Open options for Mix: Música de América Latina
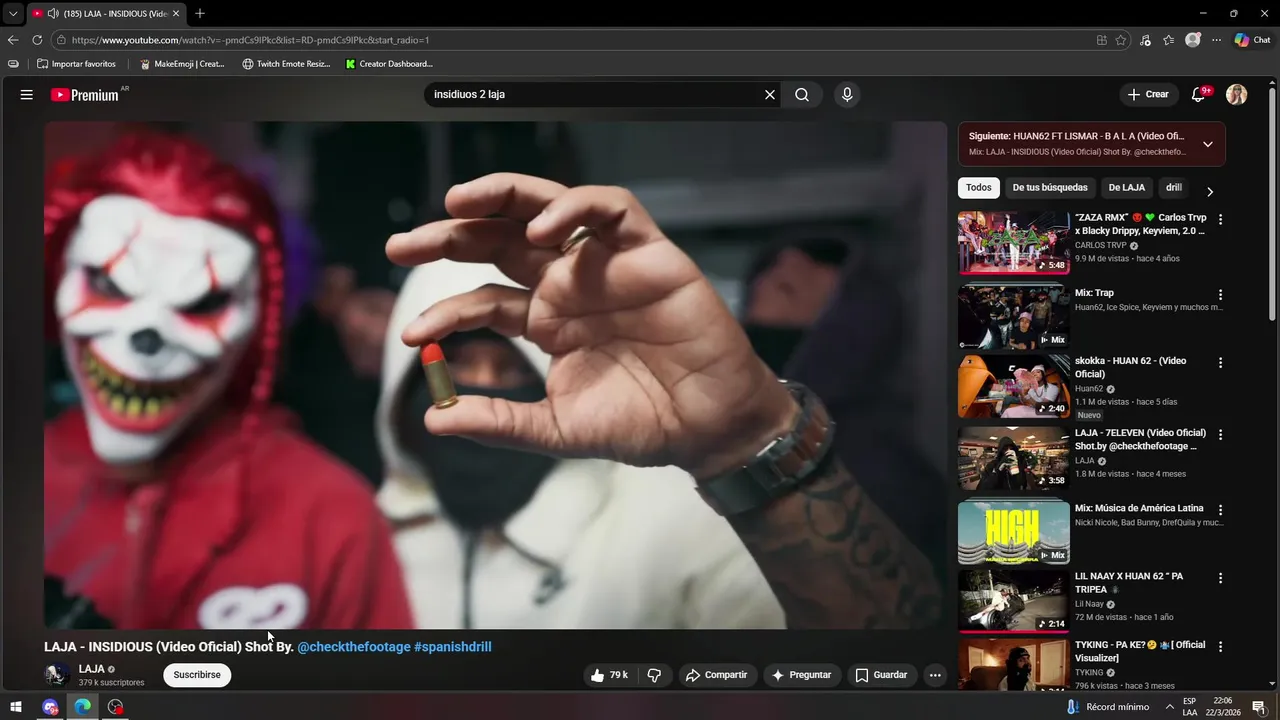The width and height of the screenshot is (1280, 720). 1220,510
